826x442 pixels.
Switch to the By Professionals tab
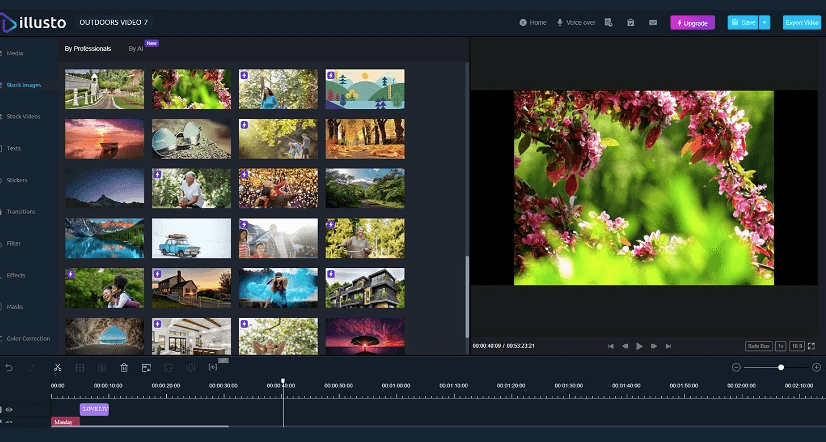pos(88,48)
